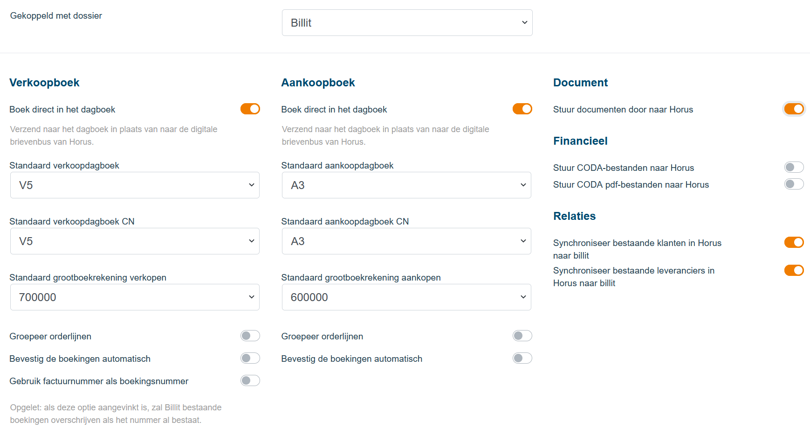
Task: Enable Groepeer orderlijnen in the Aankoopboek section
Action: point(522,336)
